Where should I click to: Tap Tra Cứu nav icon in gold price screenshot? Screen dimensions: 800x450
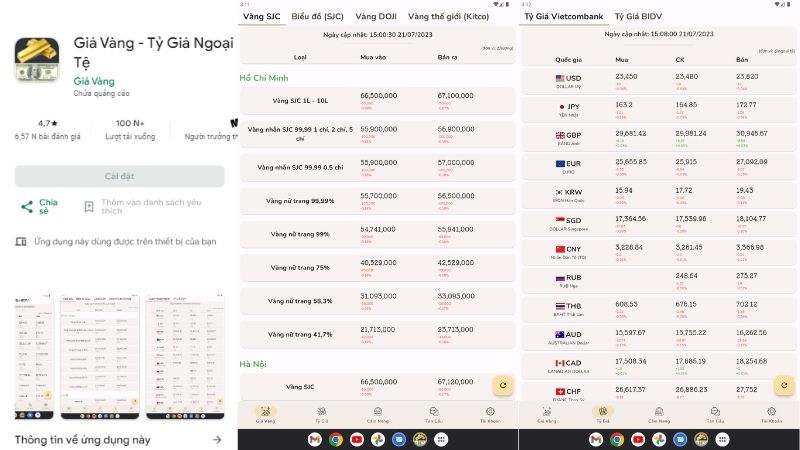pos(434,414)
